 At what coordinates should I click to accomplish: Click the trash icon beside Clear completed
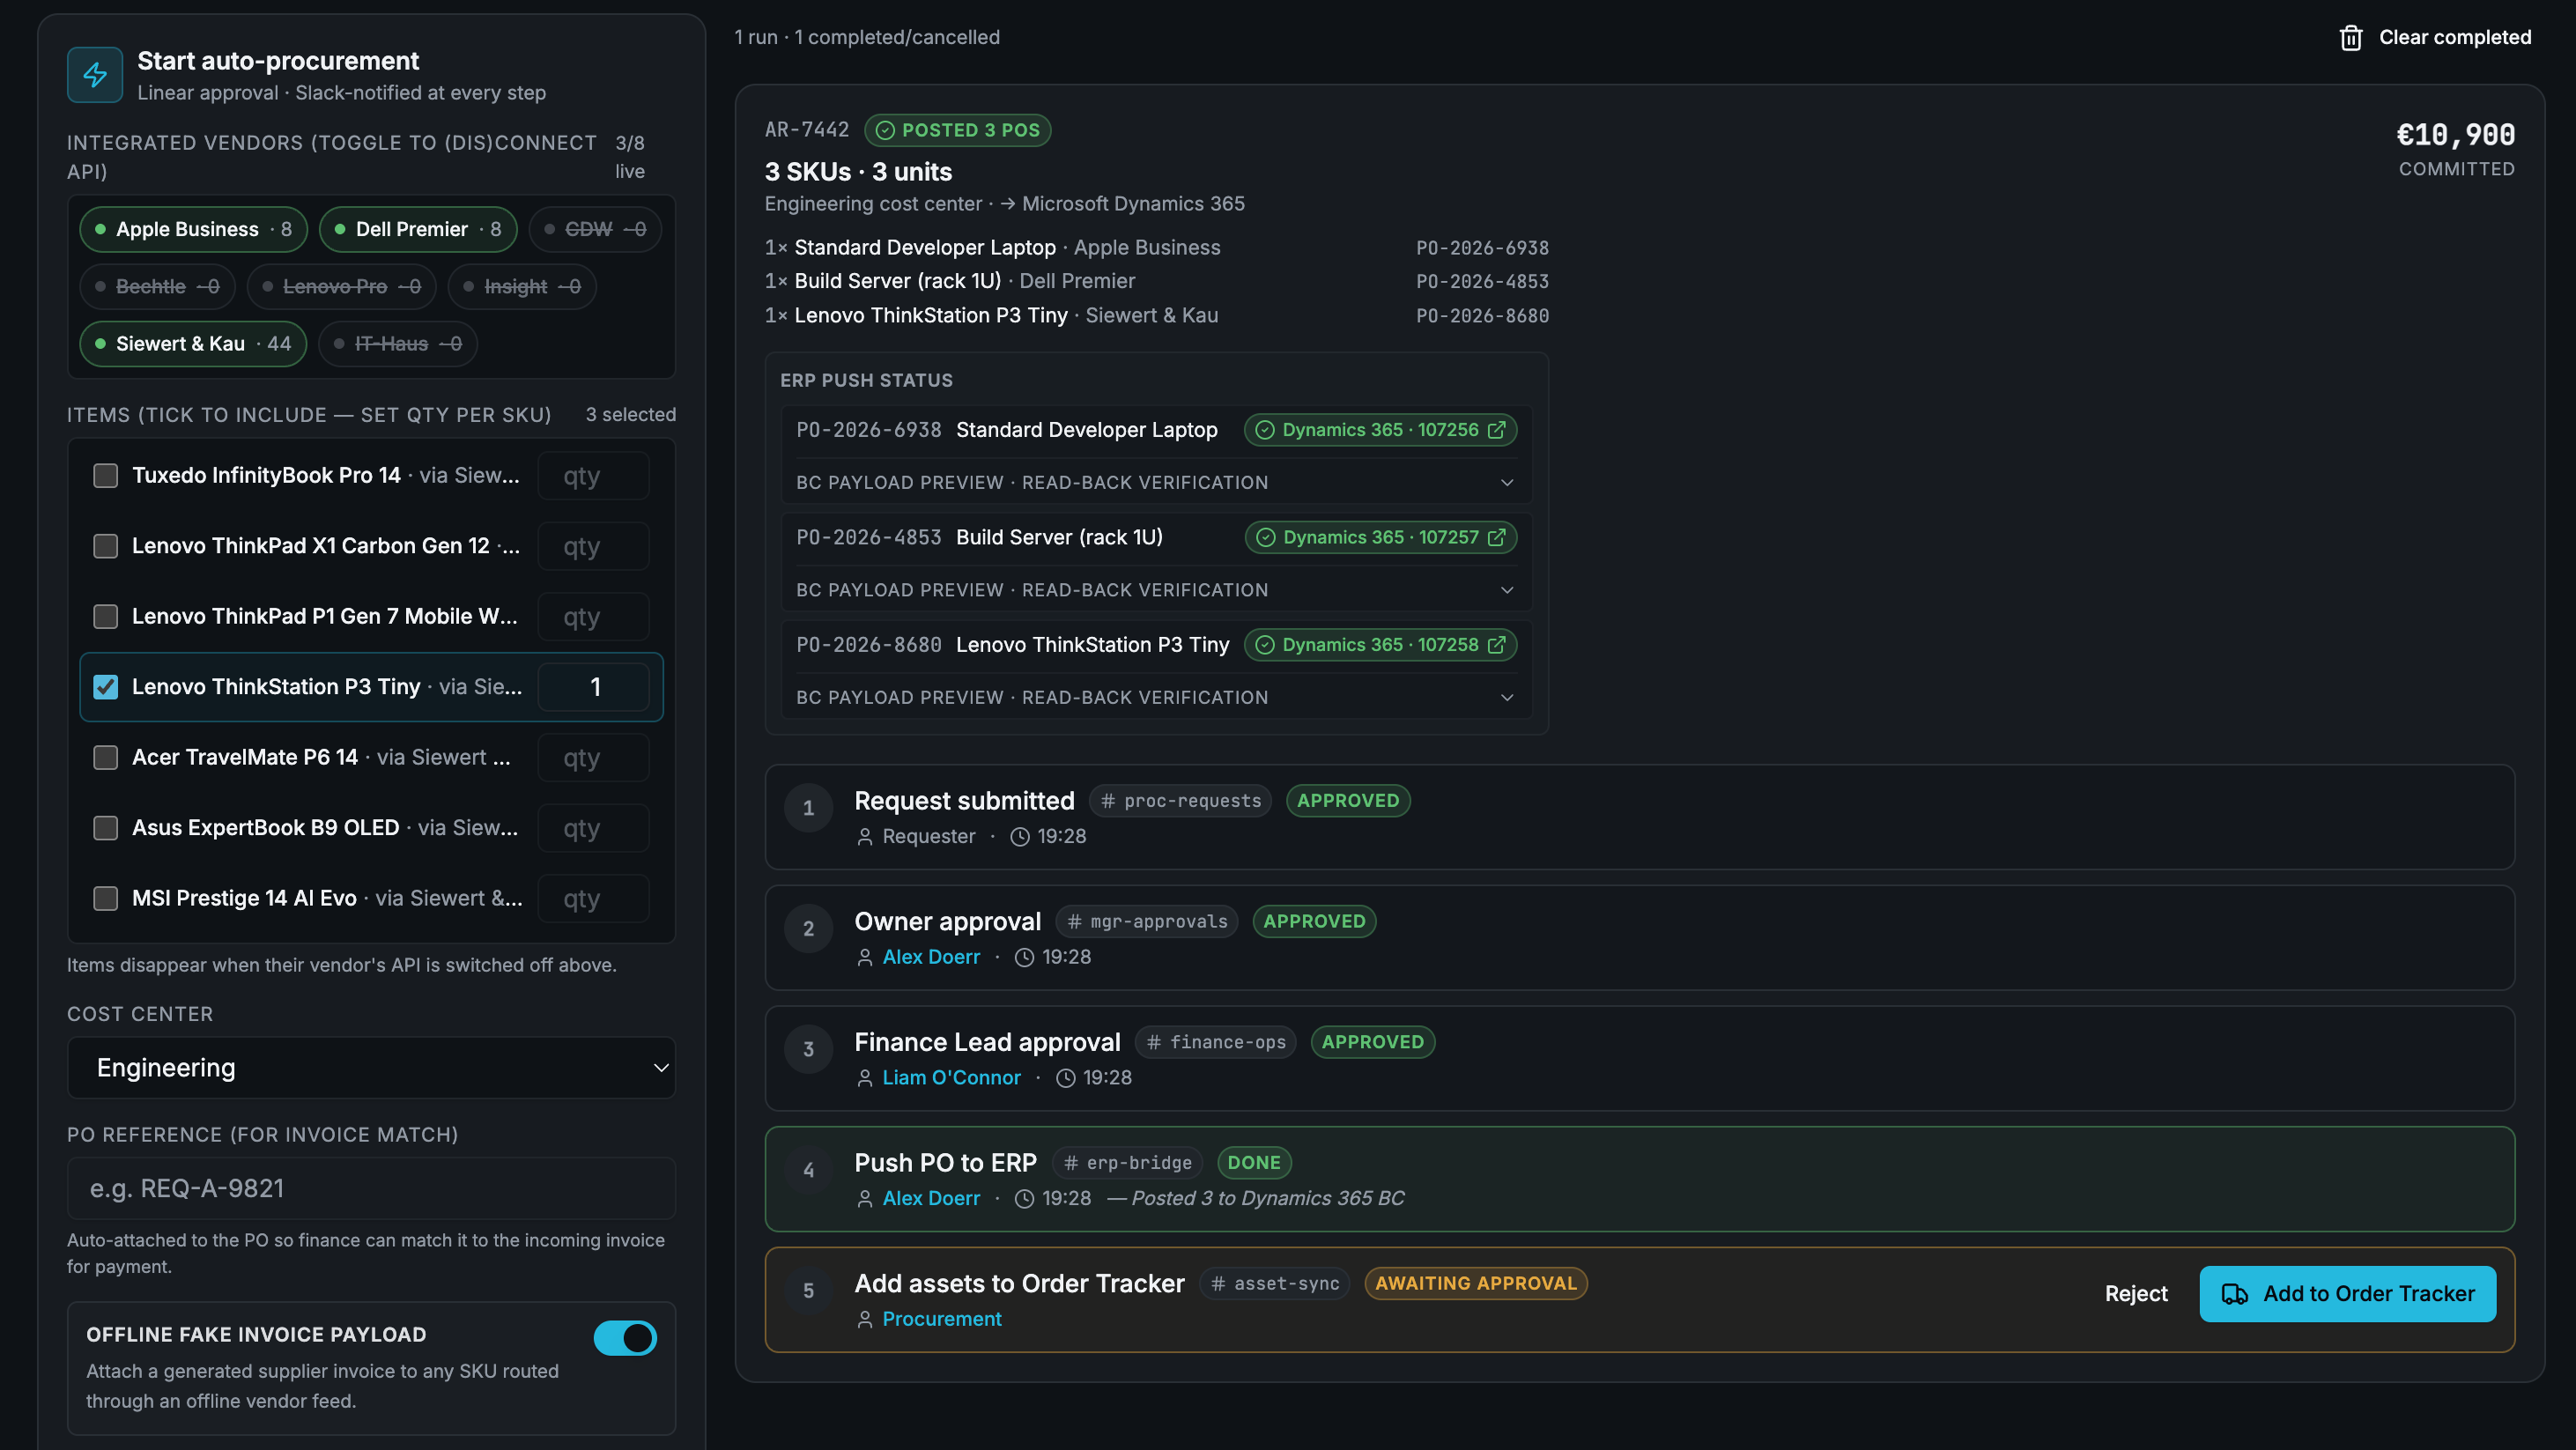coord(2350,38)
